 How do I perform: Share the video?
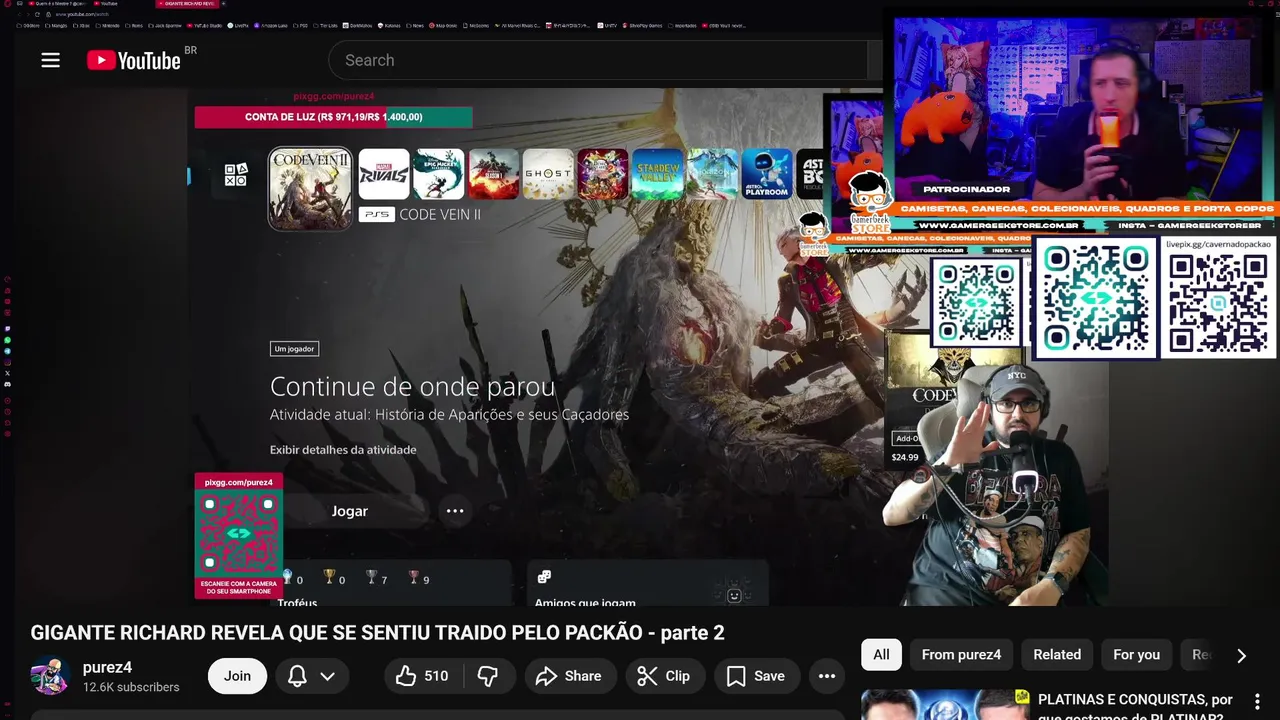click(568, 676)
